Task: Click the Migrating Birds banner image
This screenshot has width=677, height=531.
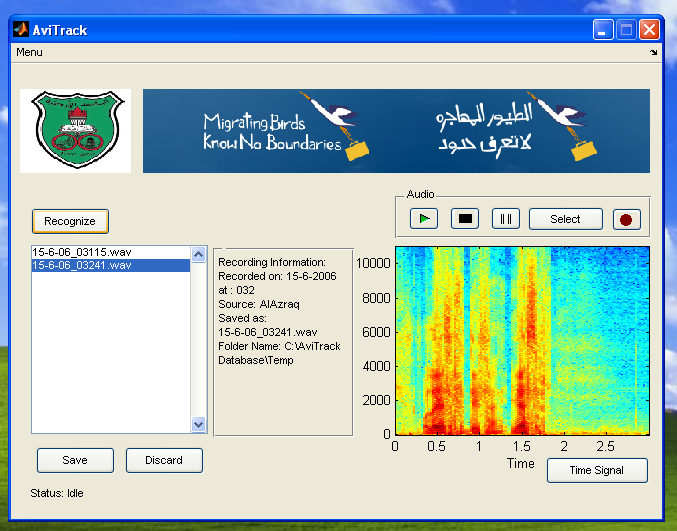Action: pyautogui.click(x=396, y=131)
